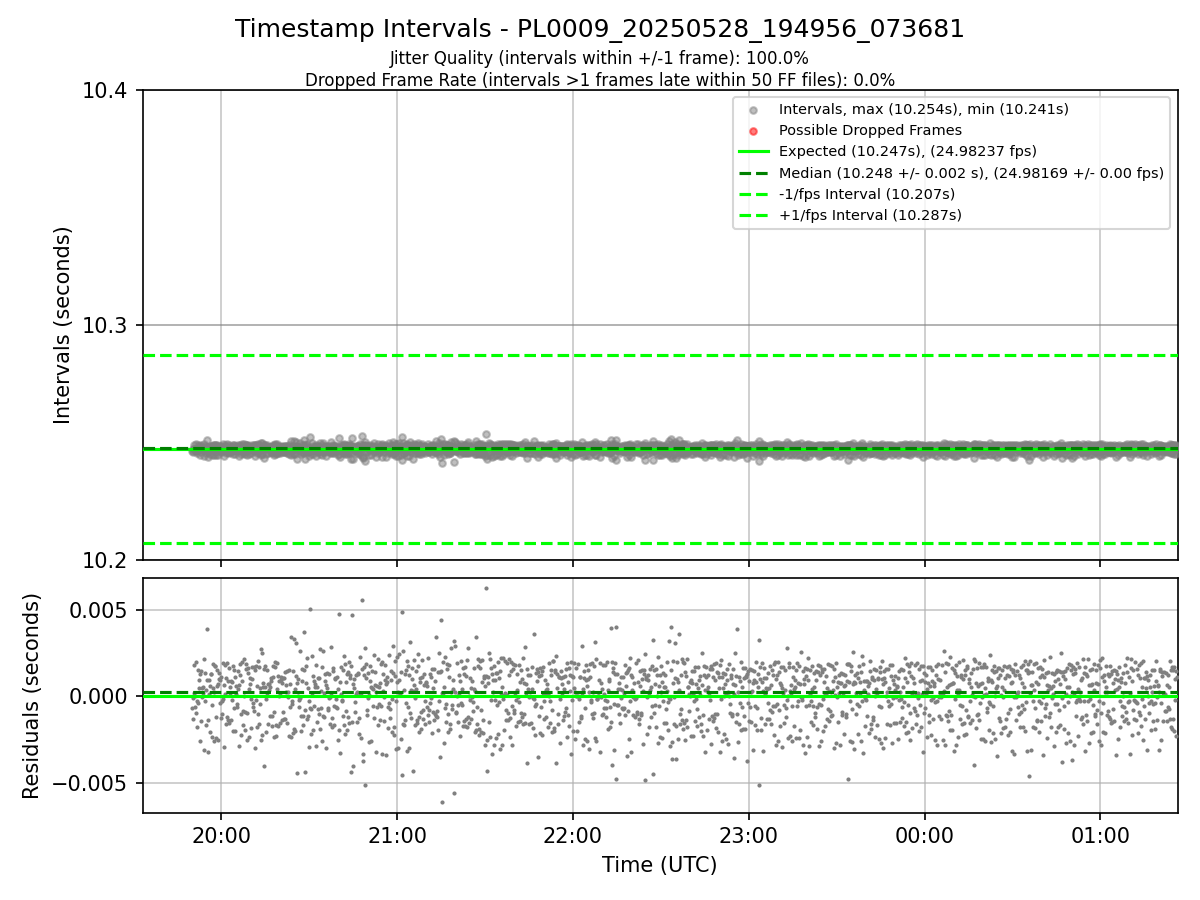Click the plot title 'Timestamp Intervals - PL0009_20250528_194956_073681'
This screenshot has width=1200, height=900.
pos(600,29)
